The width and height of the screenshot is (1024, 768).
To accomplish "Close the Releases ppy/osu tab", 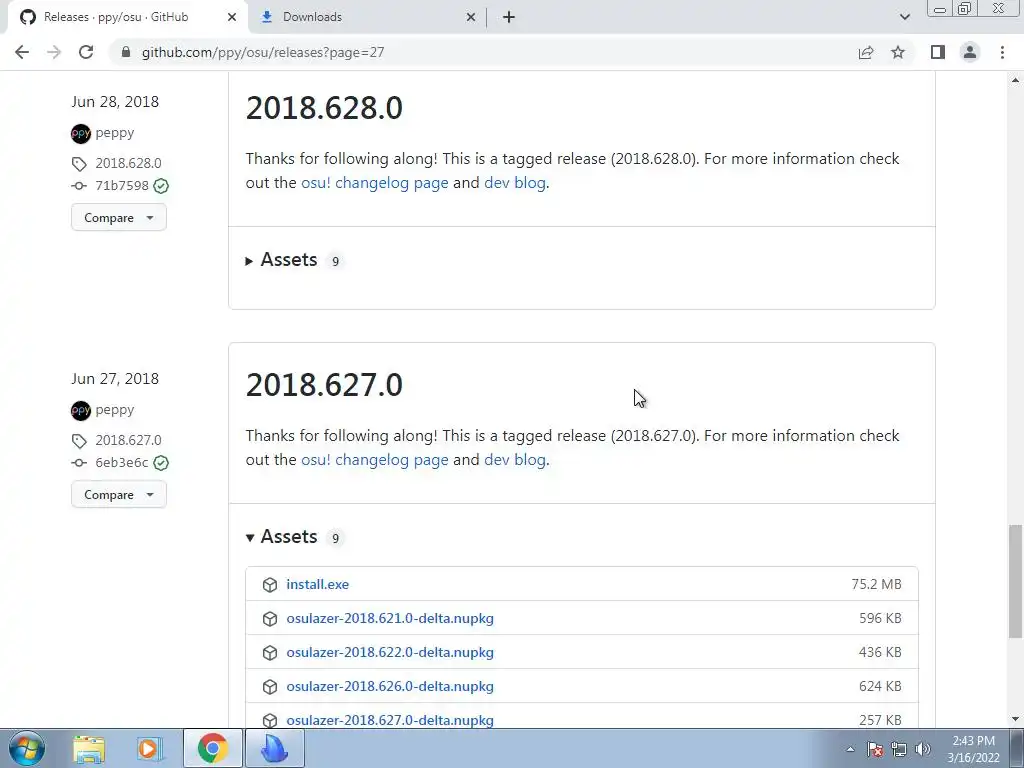I will pyautogui.click(x=232, y=17).
